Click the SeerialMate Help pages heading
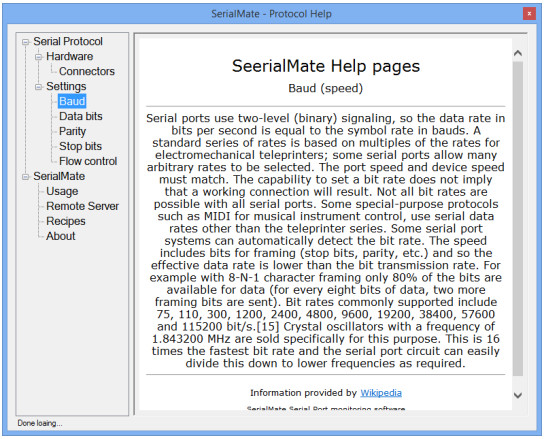This screenshot has height=439, width=544. (x=326, y=66)
